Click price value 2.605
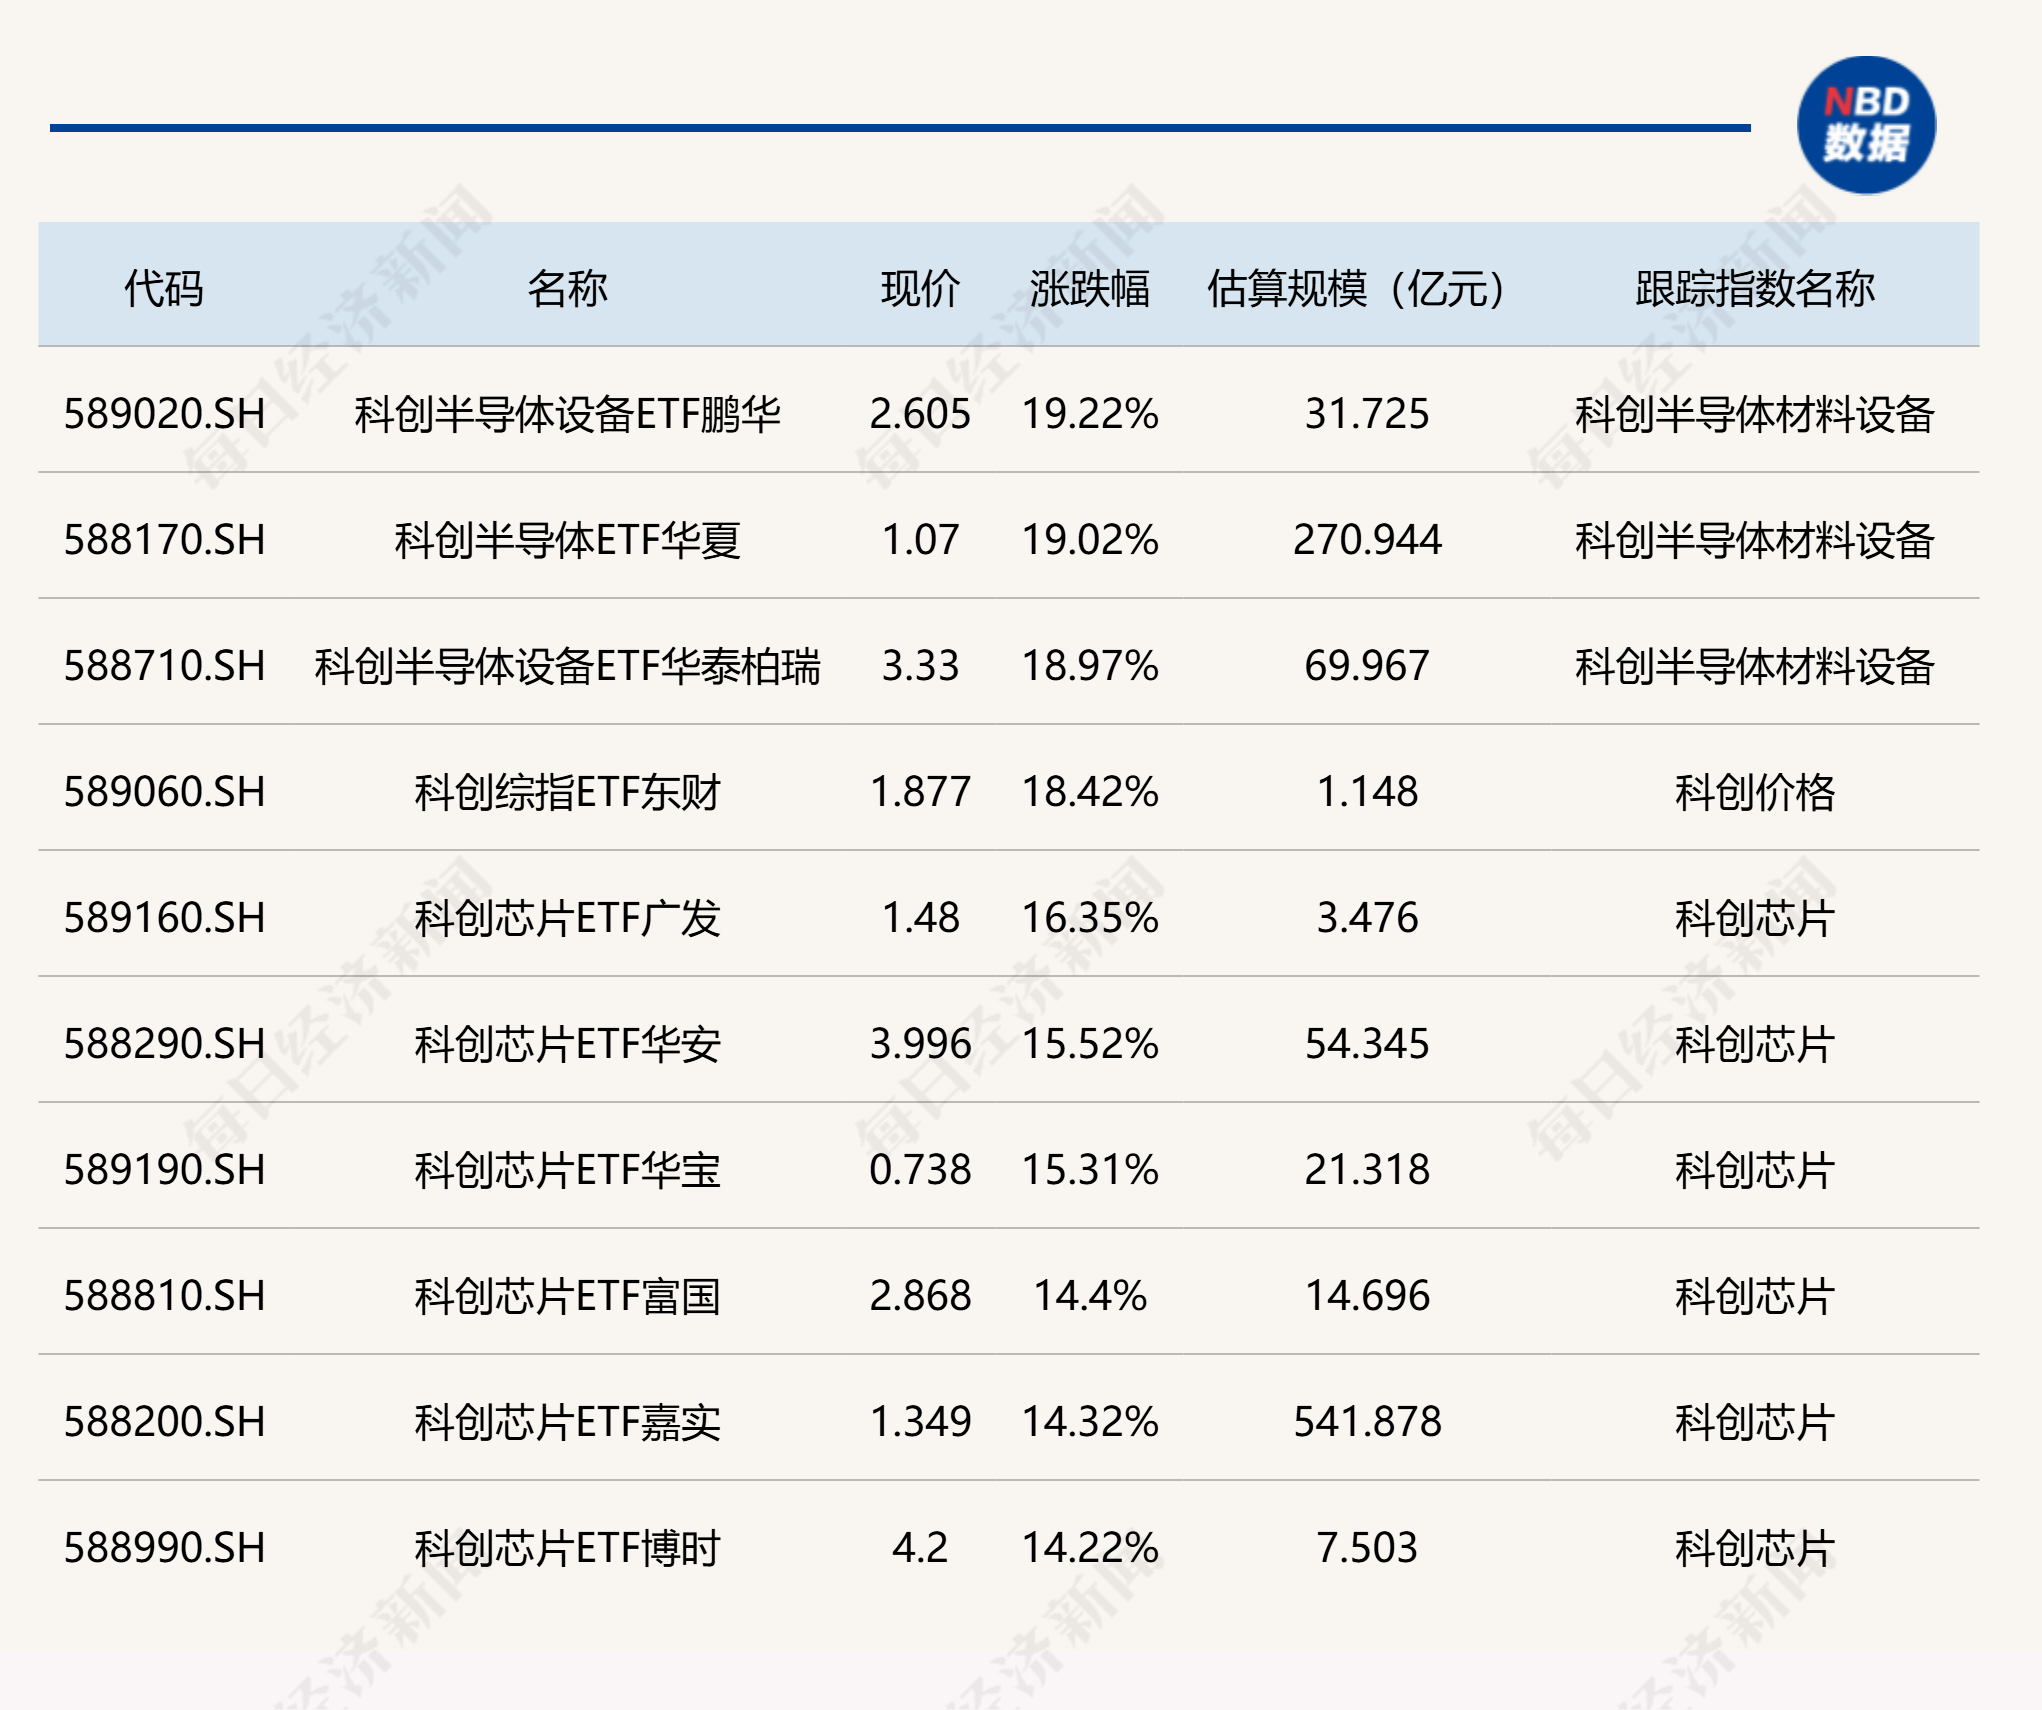The image size is (2042, 1710). pyautogui.click(x=920, y=414)
